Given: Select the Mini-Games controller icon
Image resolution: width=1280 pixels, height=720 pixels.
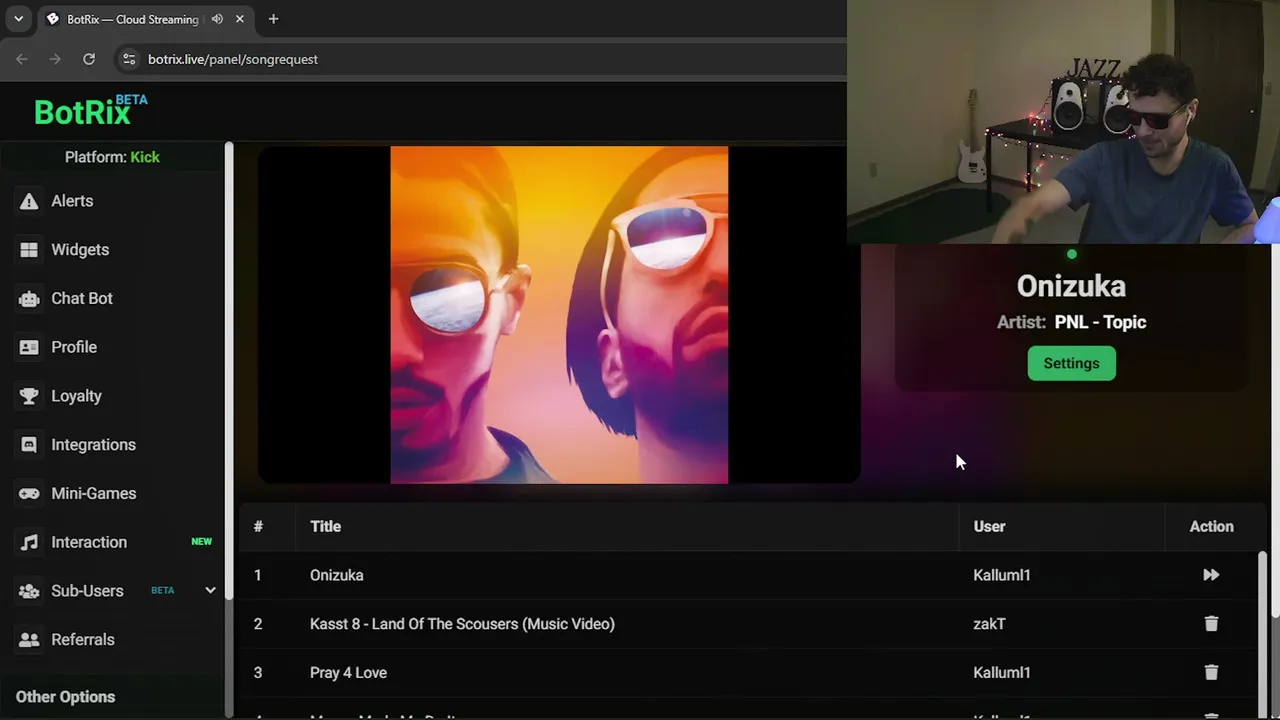Looking at the screenshot, I should click(29, 493).
